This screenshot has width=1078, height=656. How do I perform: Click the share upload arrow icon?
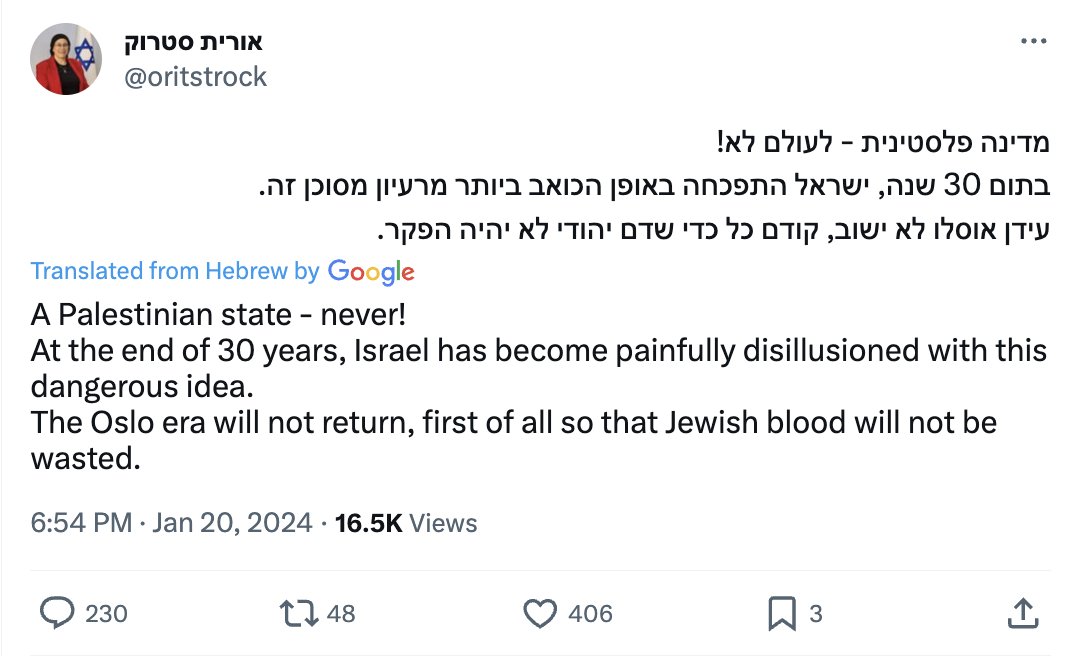pyautogui.click(x=1022, y=613)
